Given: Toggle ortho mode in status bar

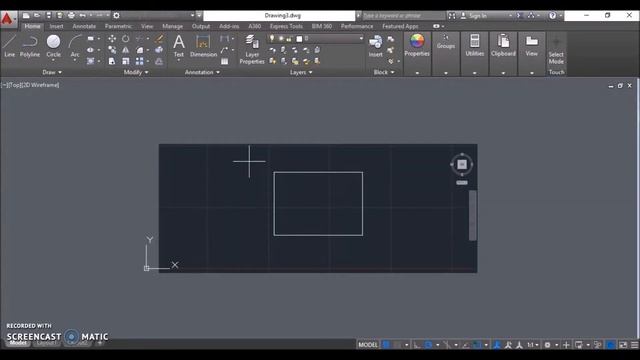Looking at the screenshot, I should pos(417,345).
